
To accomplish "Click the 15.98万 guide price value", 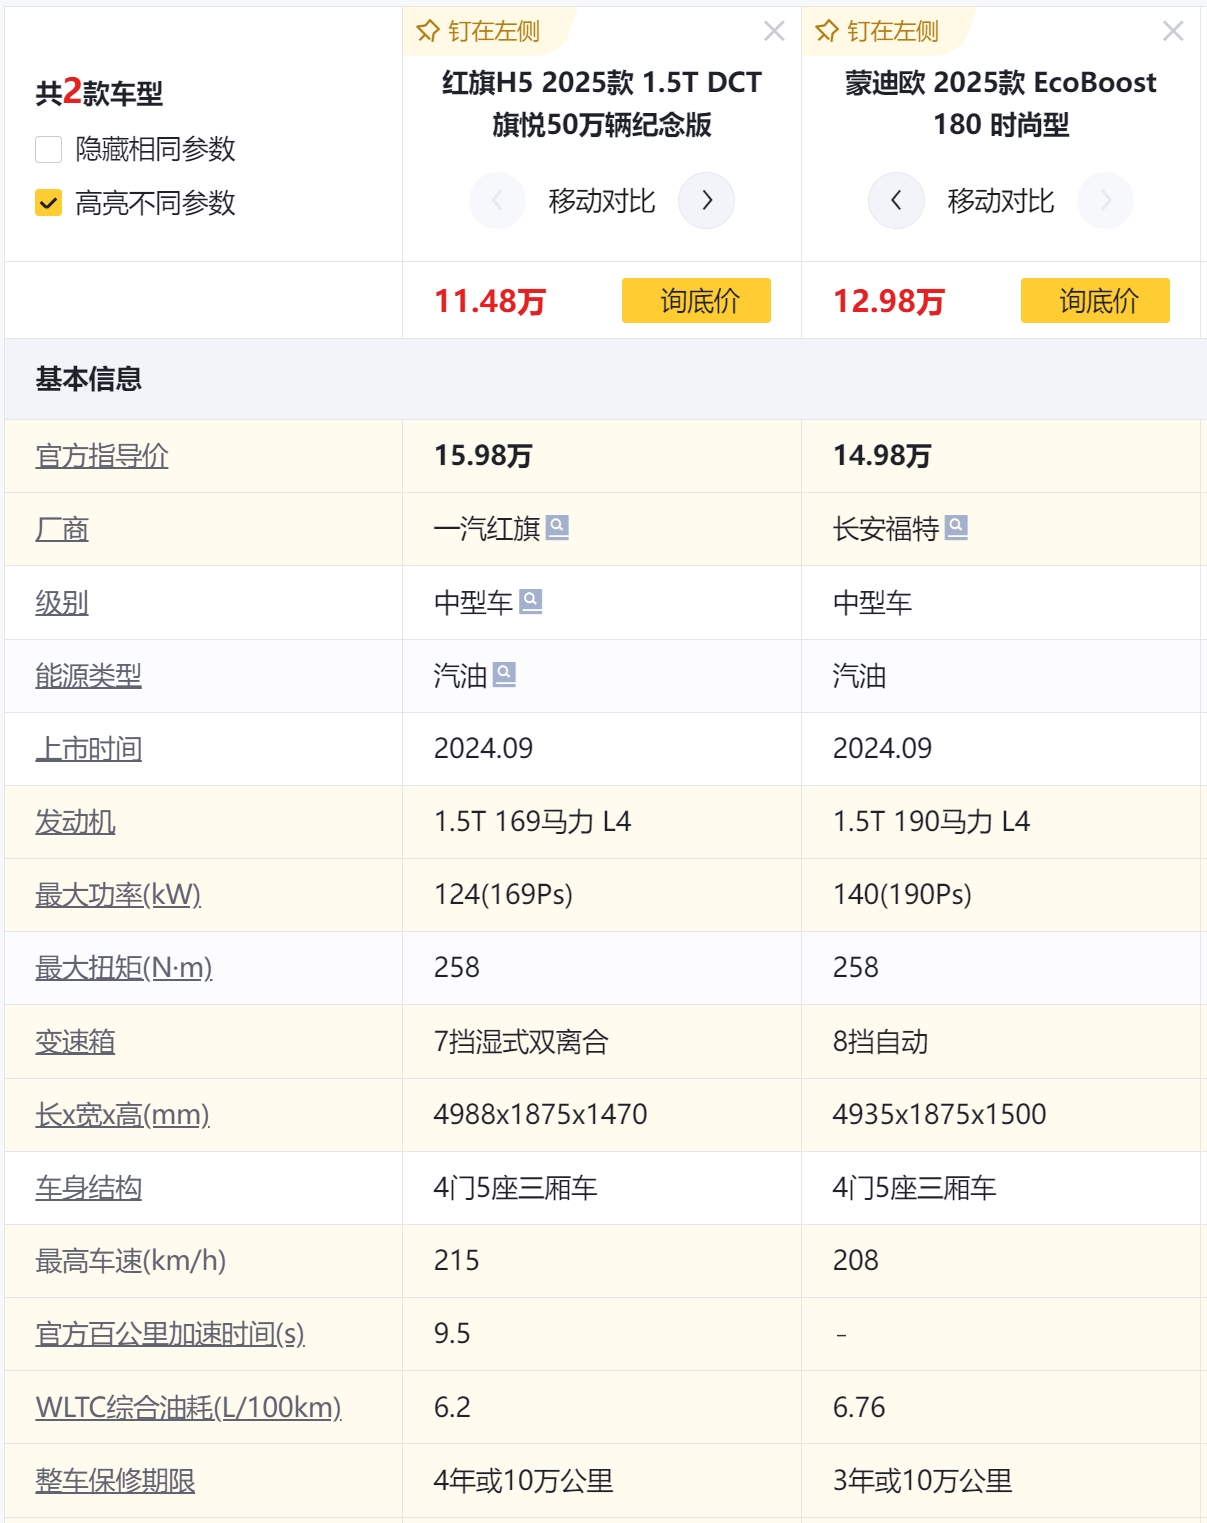I will [x=483, y=456].
